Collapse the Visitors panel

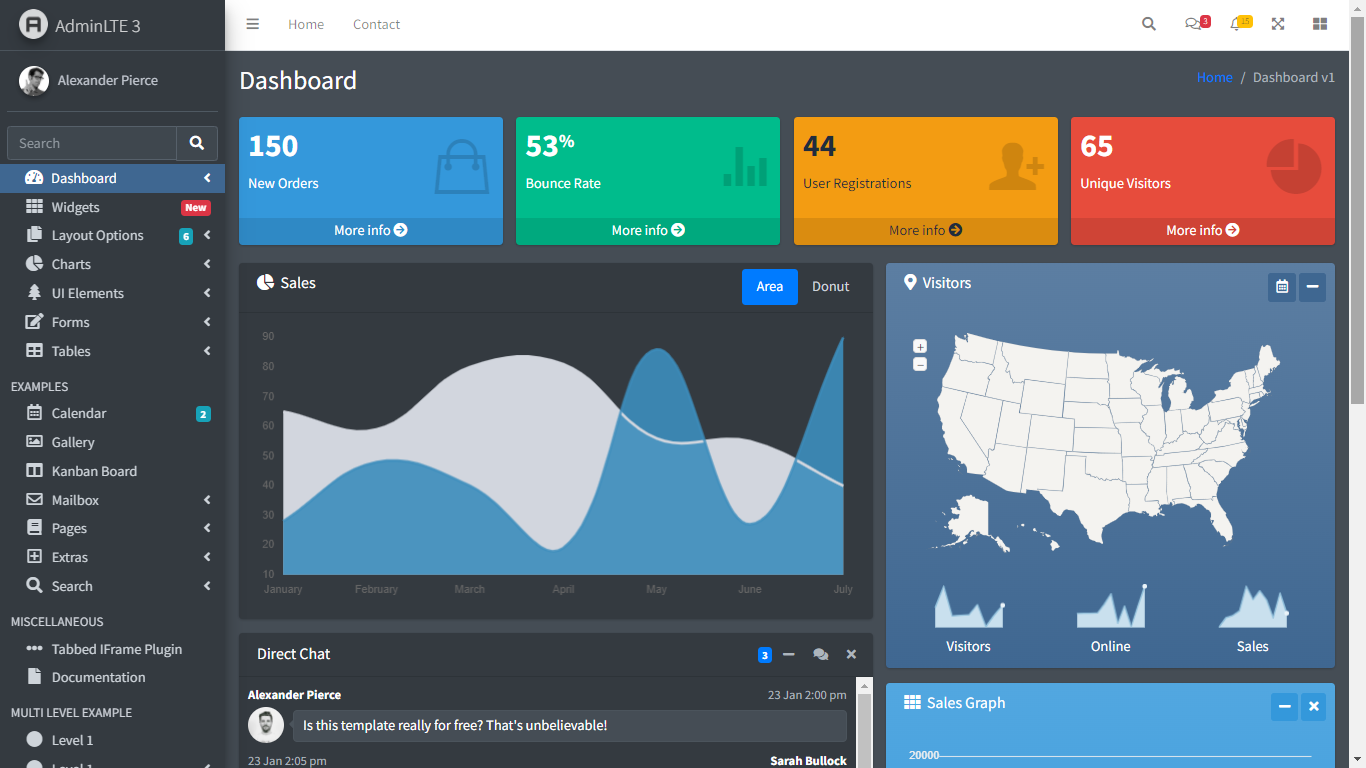point(1312,287)
